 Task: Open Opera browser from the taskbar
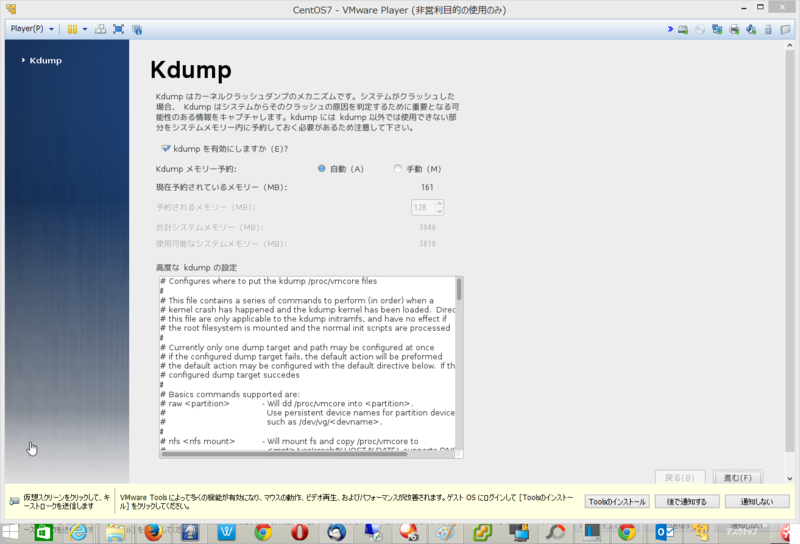click(x=299, y=532)
